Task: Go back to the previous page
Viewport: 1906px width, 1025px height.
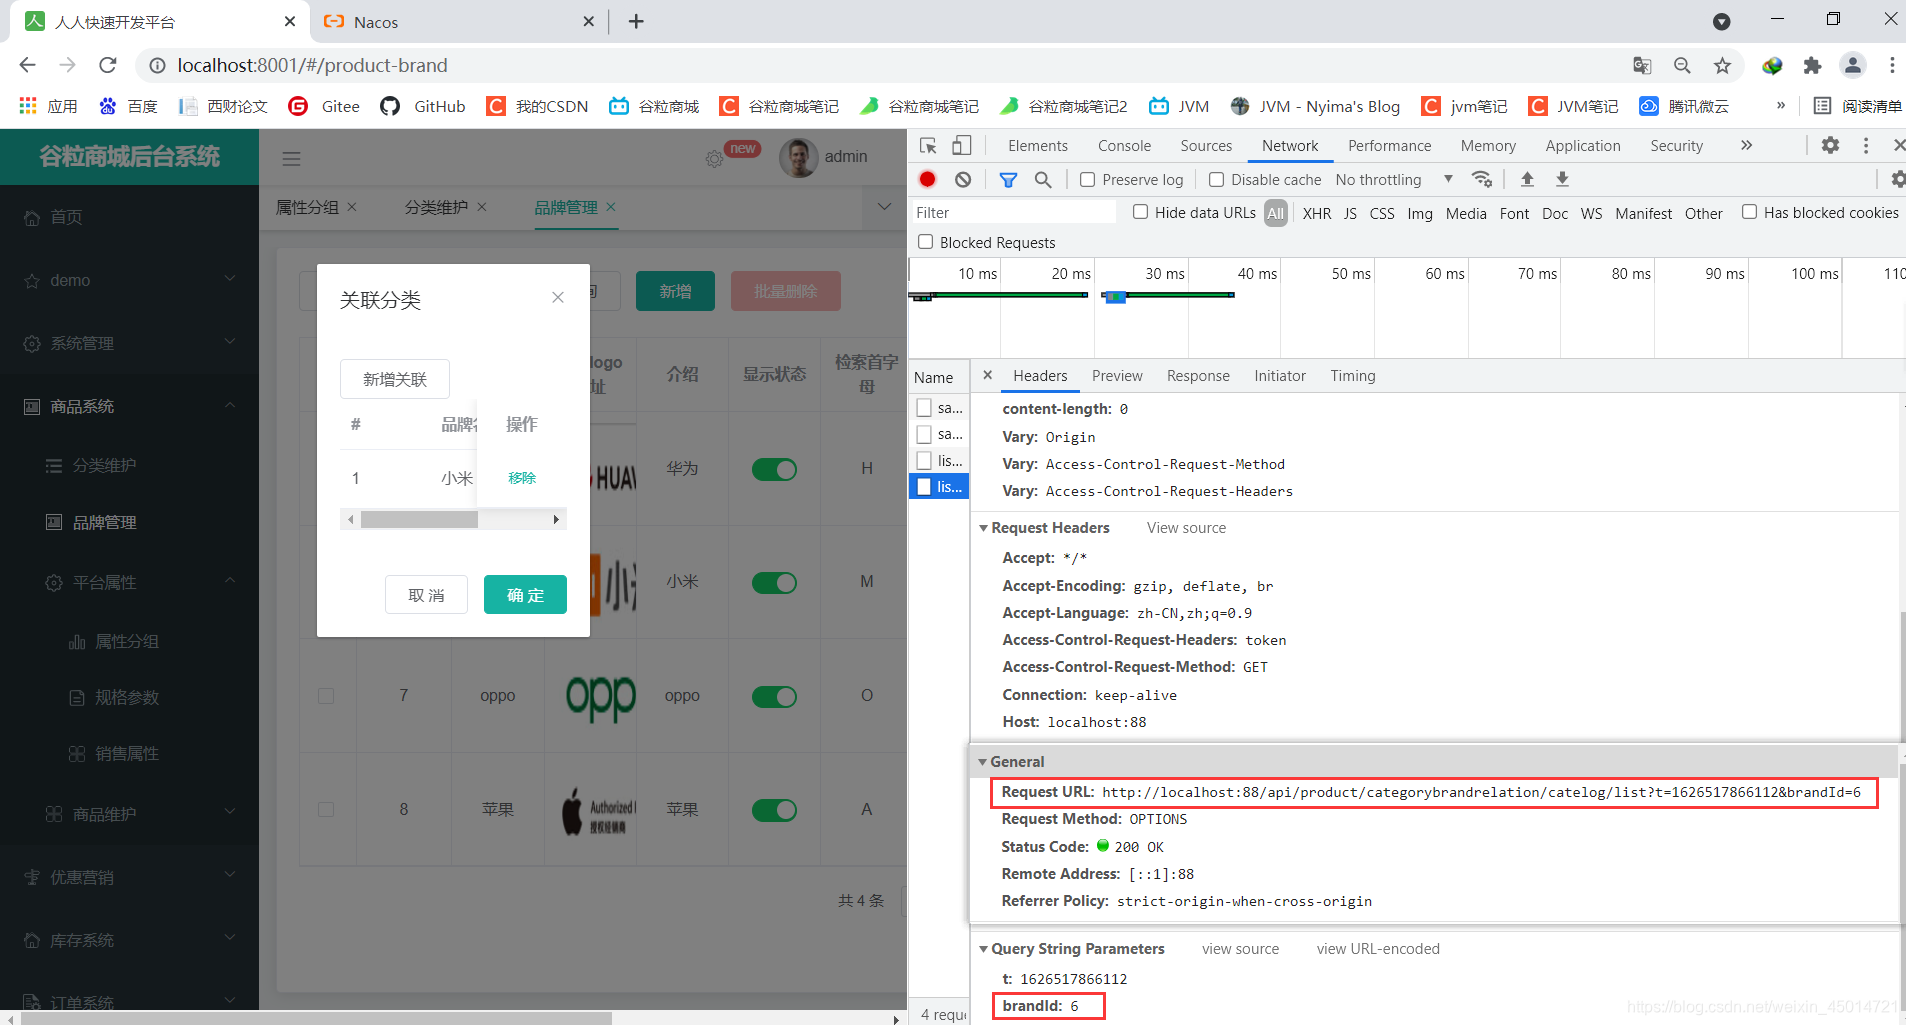Action: point(27,65)
